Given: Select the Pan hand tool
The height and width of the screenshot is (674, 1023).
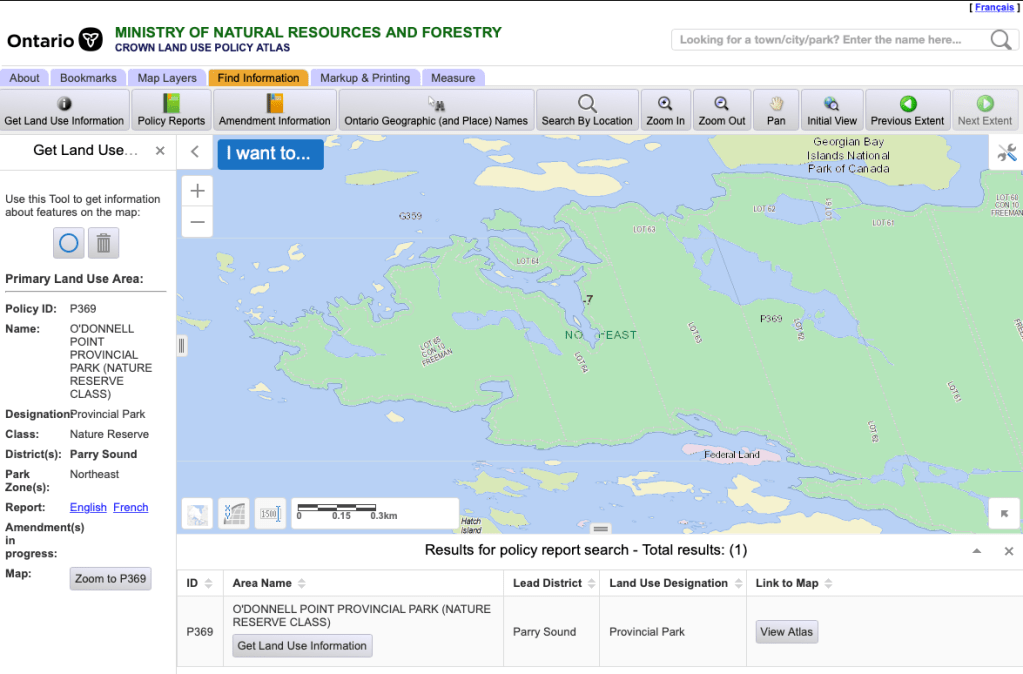Looking at the screenshot, I should (776, 110).
